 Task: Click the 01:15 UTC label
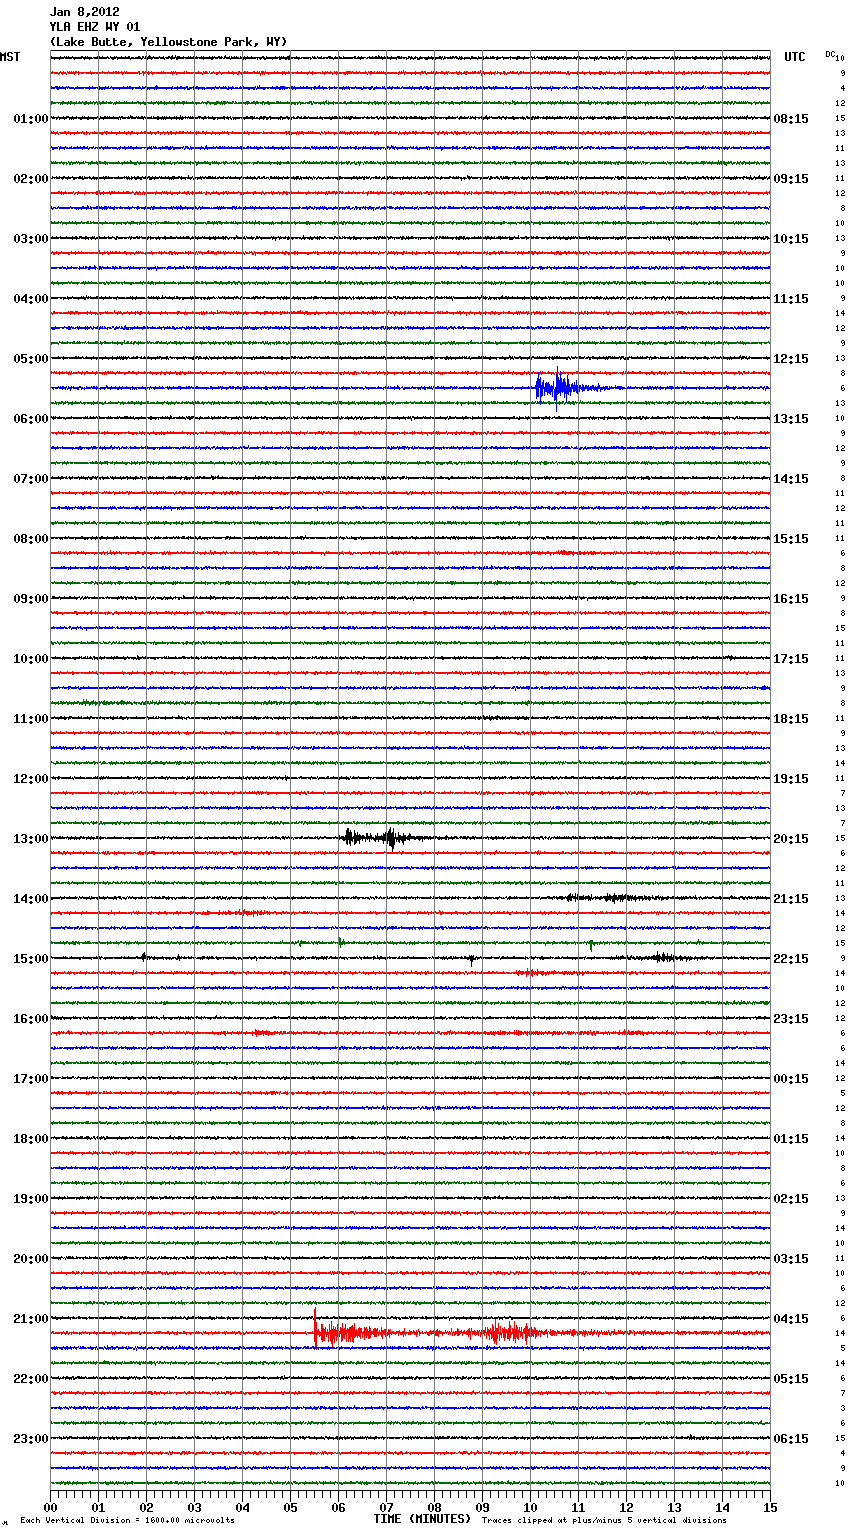(791, 1139)
